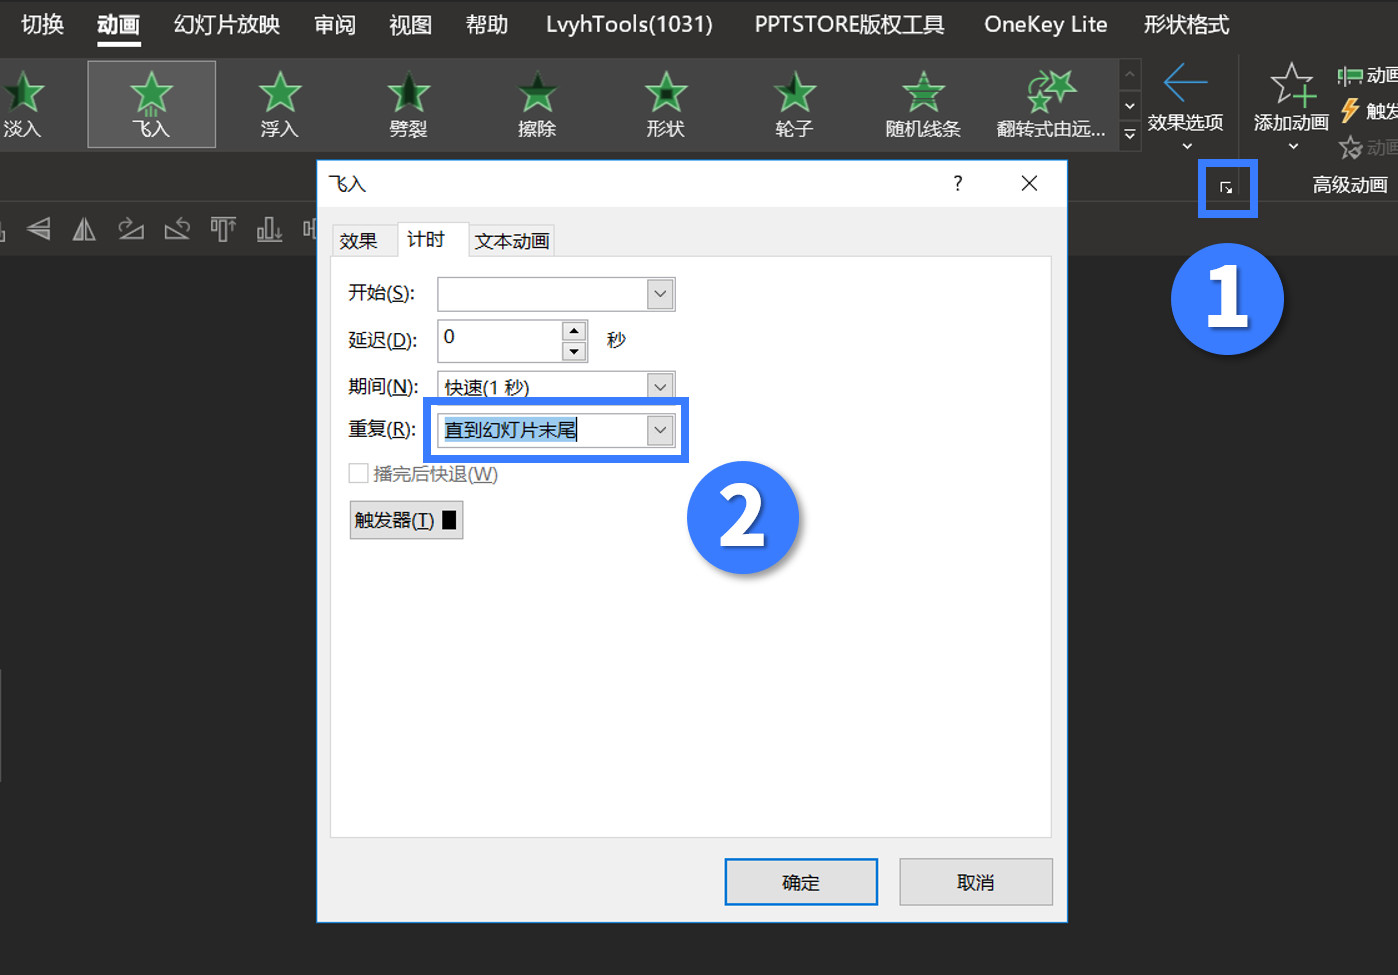Click the 触发器 (Trigger) button

pos(405,520)
